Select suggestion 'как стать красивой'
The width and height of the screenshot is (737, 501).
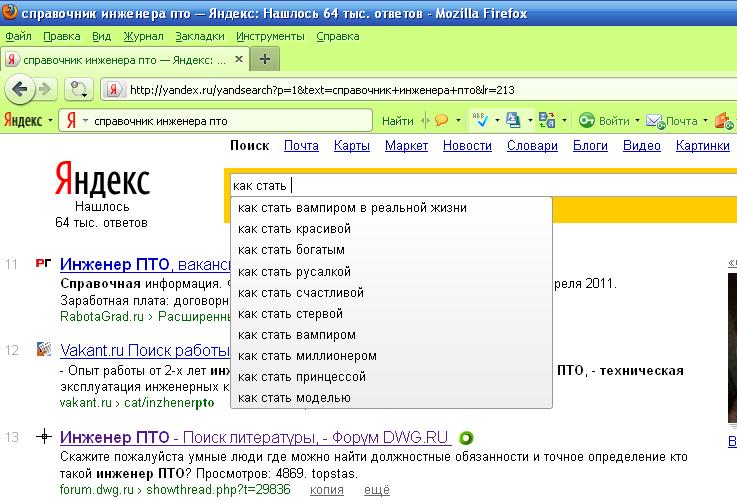392,229
